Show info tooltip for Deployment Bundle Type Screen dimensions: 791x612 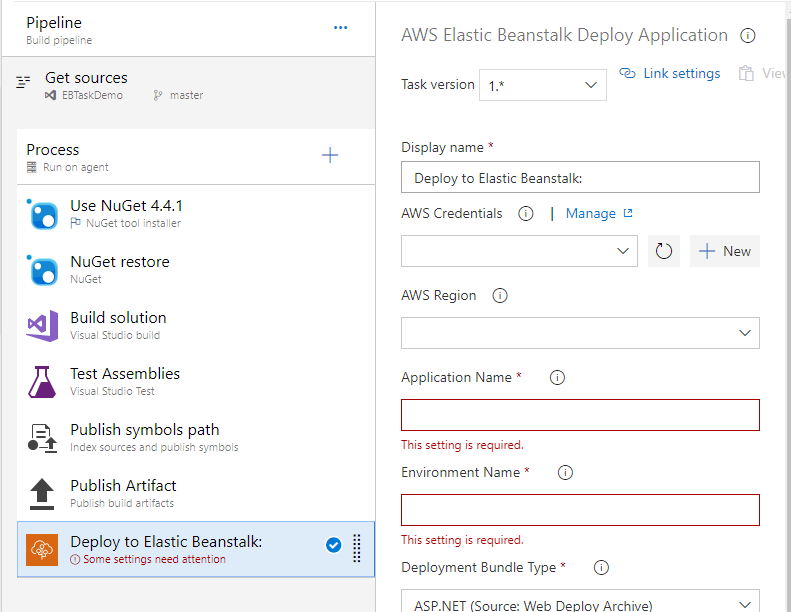pos(601,568)
